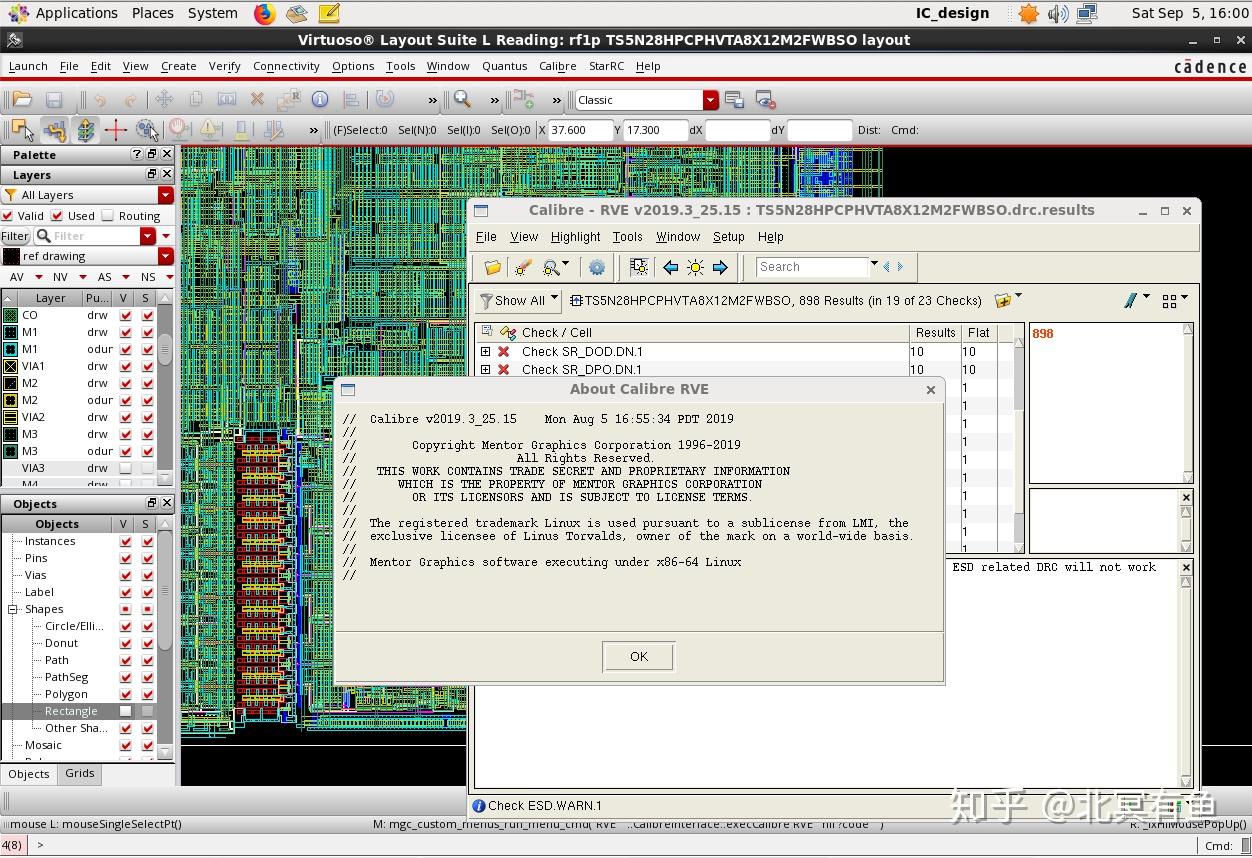1252x858 pixels.
Task: Enable visibility of Rectangle shapes
Action: point(125,711)
